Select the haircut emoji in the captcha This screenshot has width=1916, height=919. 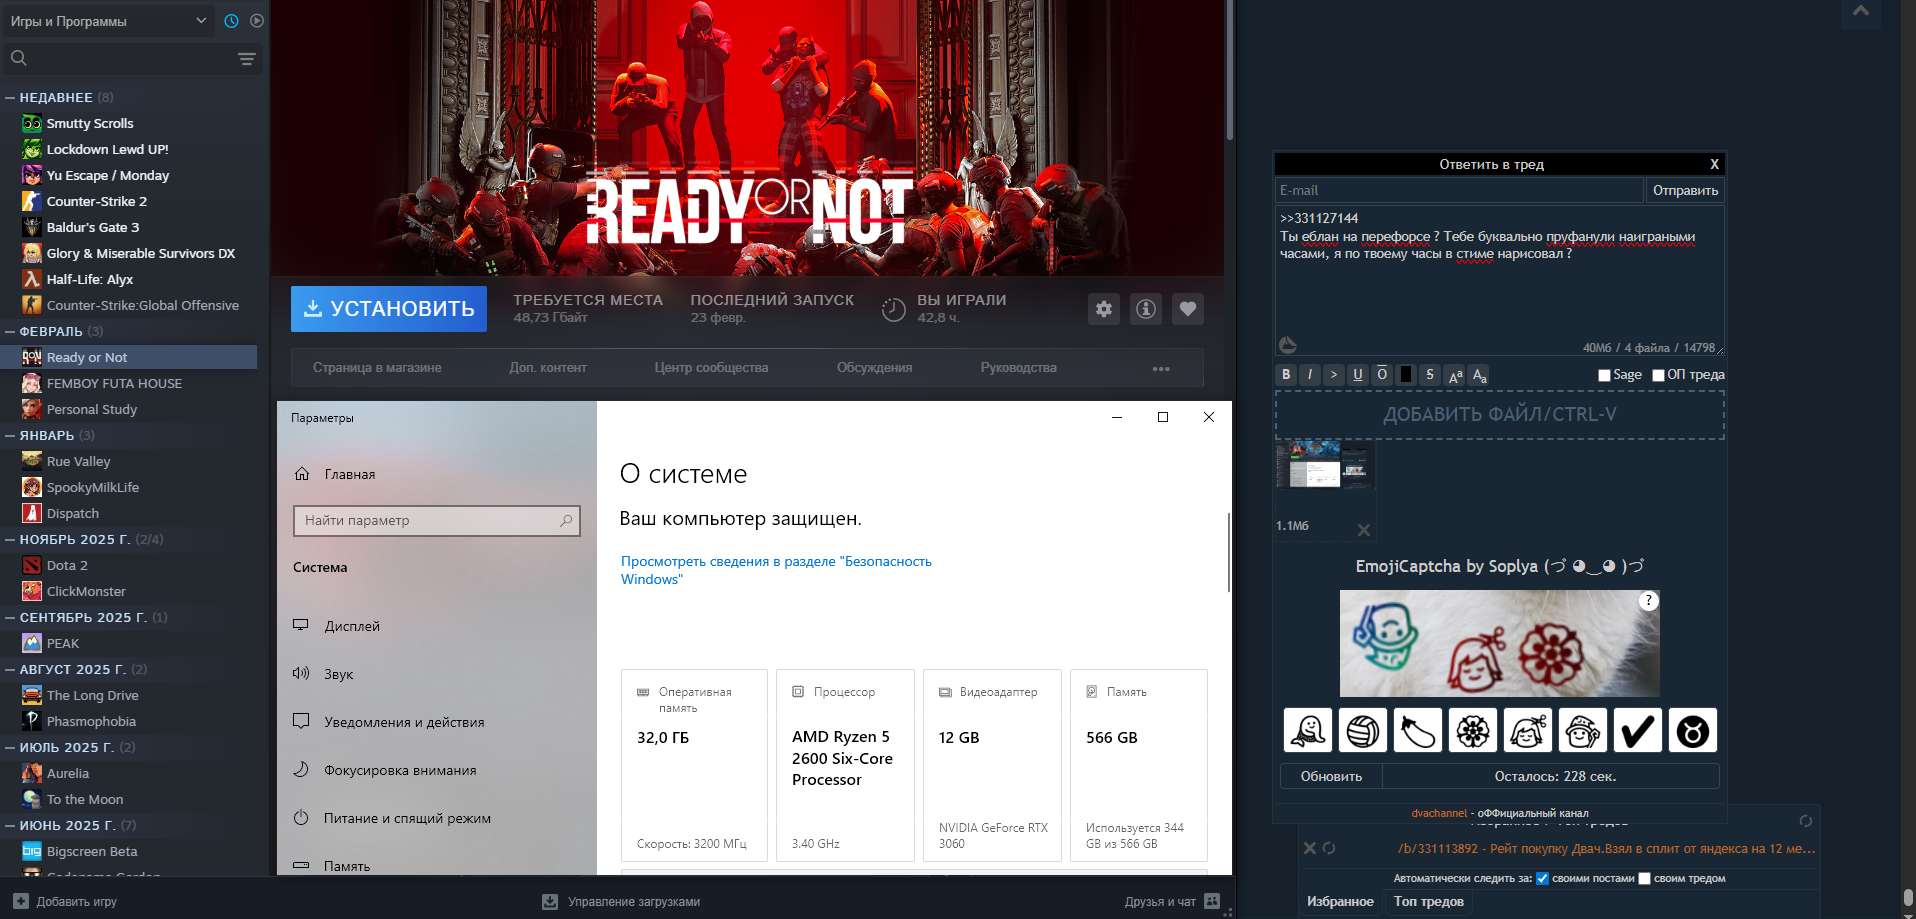pyautogui.click(x=1528, y=731)
